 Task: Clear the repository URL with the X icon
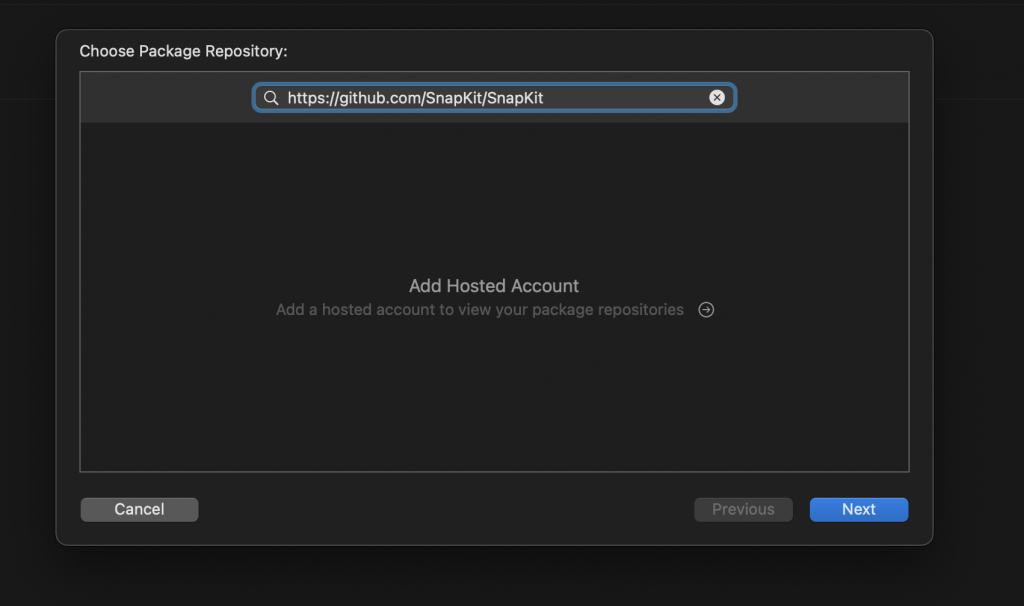[716, 98]
